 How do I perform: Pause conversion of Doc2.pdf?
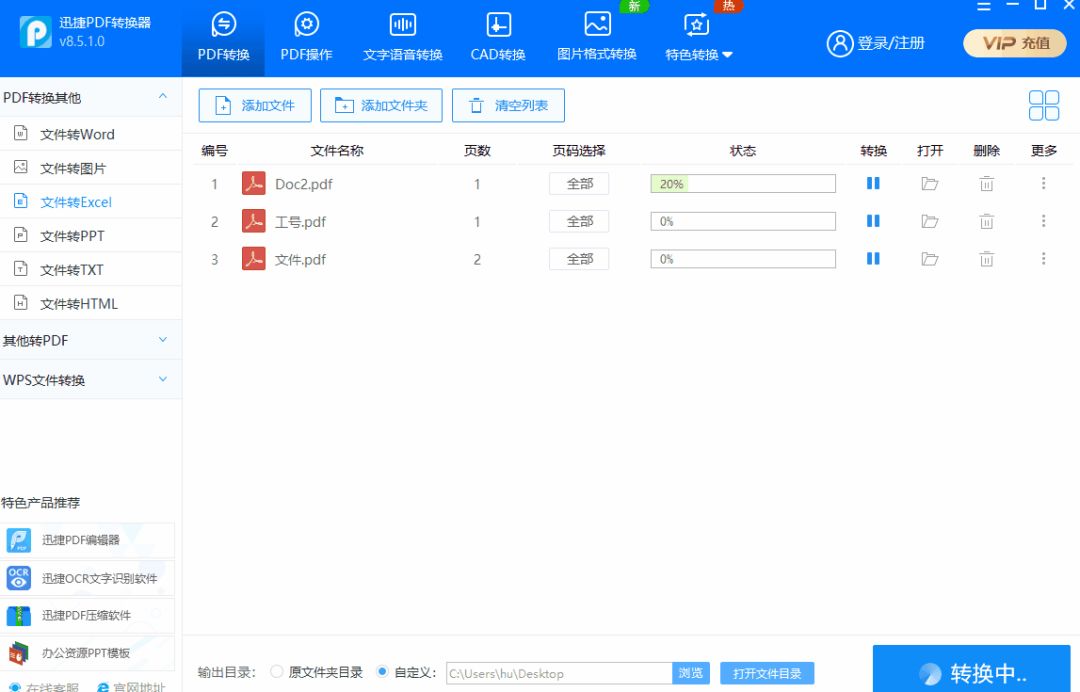(x=872, y=183)
